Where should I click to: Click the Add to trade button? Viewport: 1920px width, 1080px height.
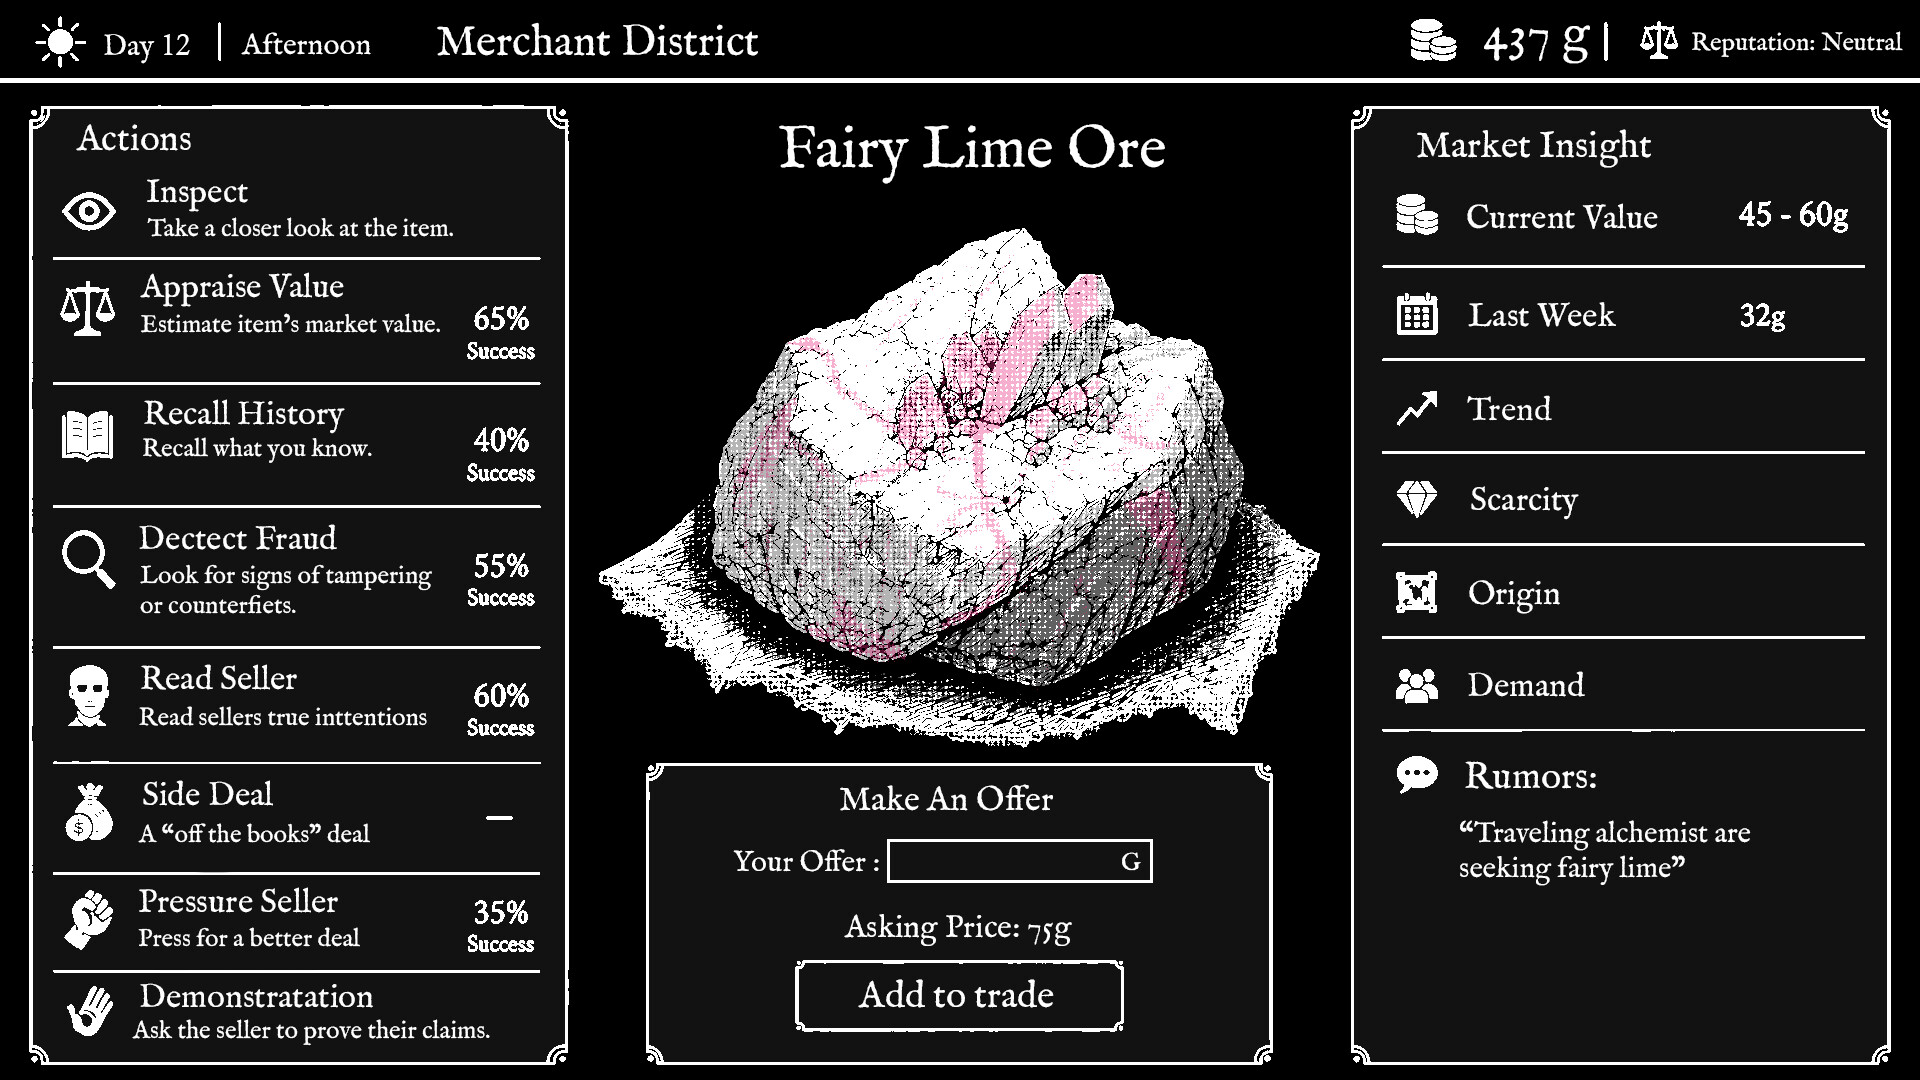pos(959,995)
